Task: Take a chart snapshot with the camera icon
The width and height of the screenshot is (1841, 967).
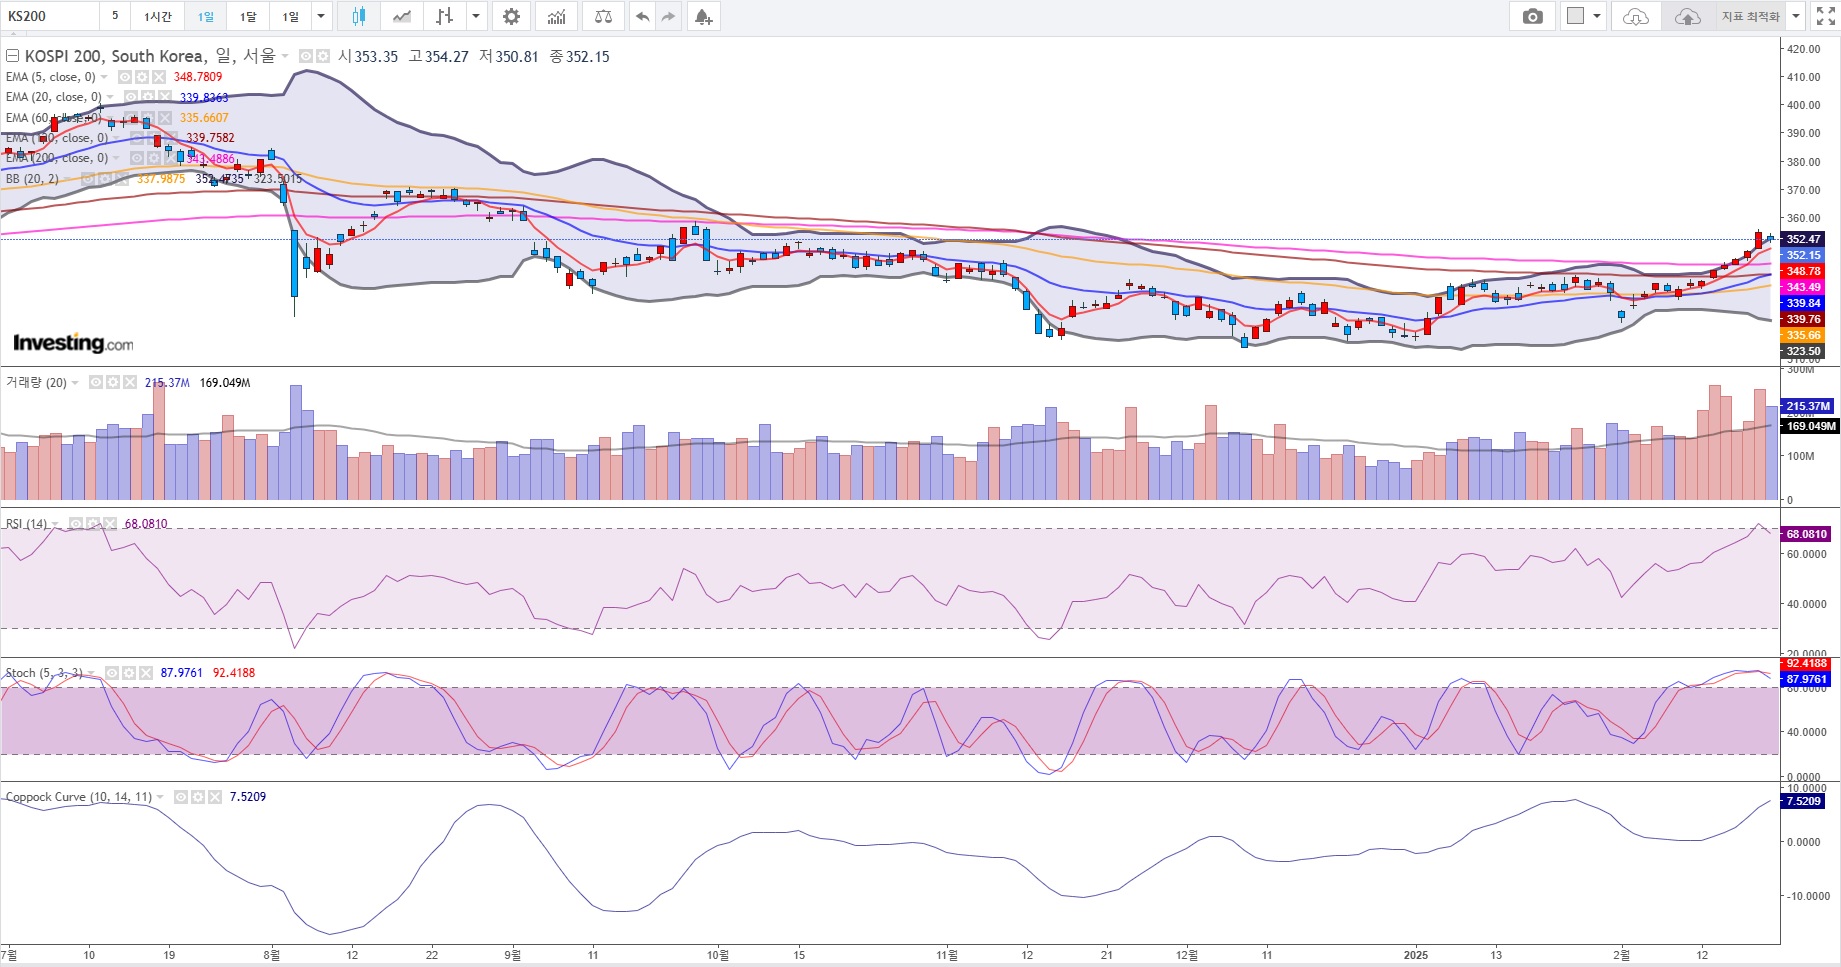Action: (x=1532, y=16)
